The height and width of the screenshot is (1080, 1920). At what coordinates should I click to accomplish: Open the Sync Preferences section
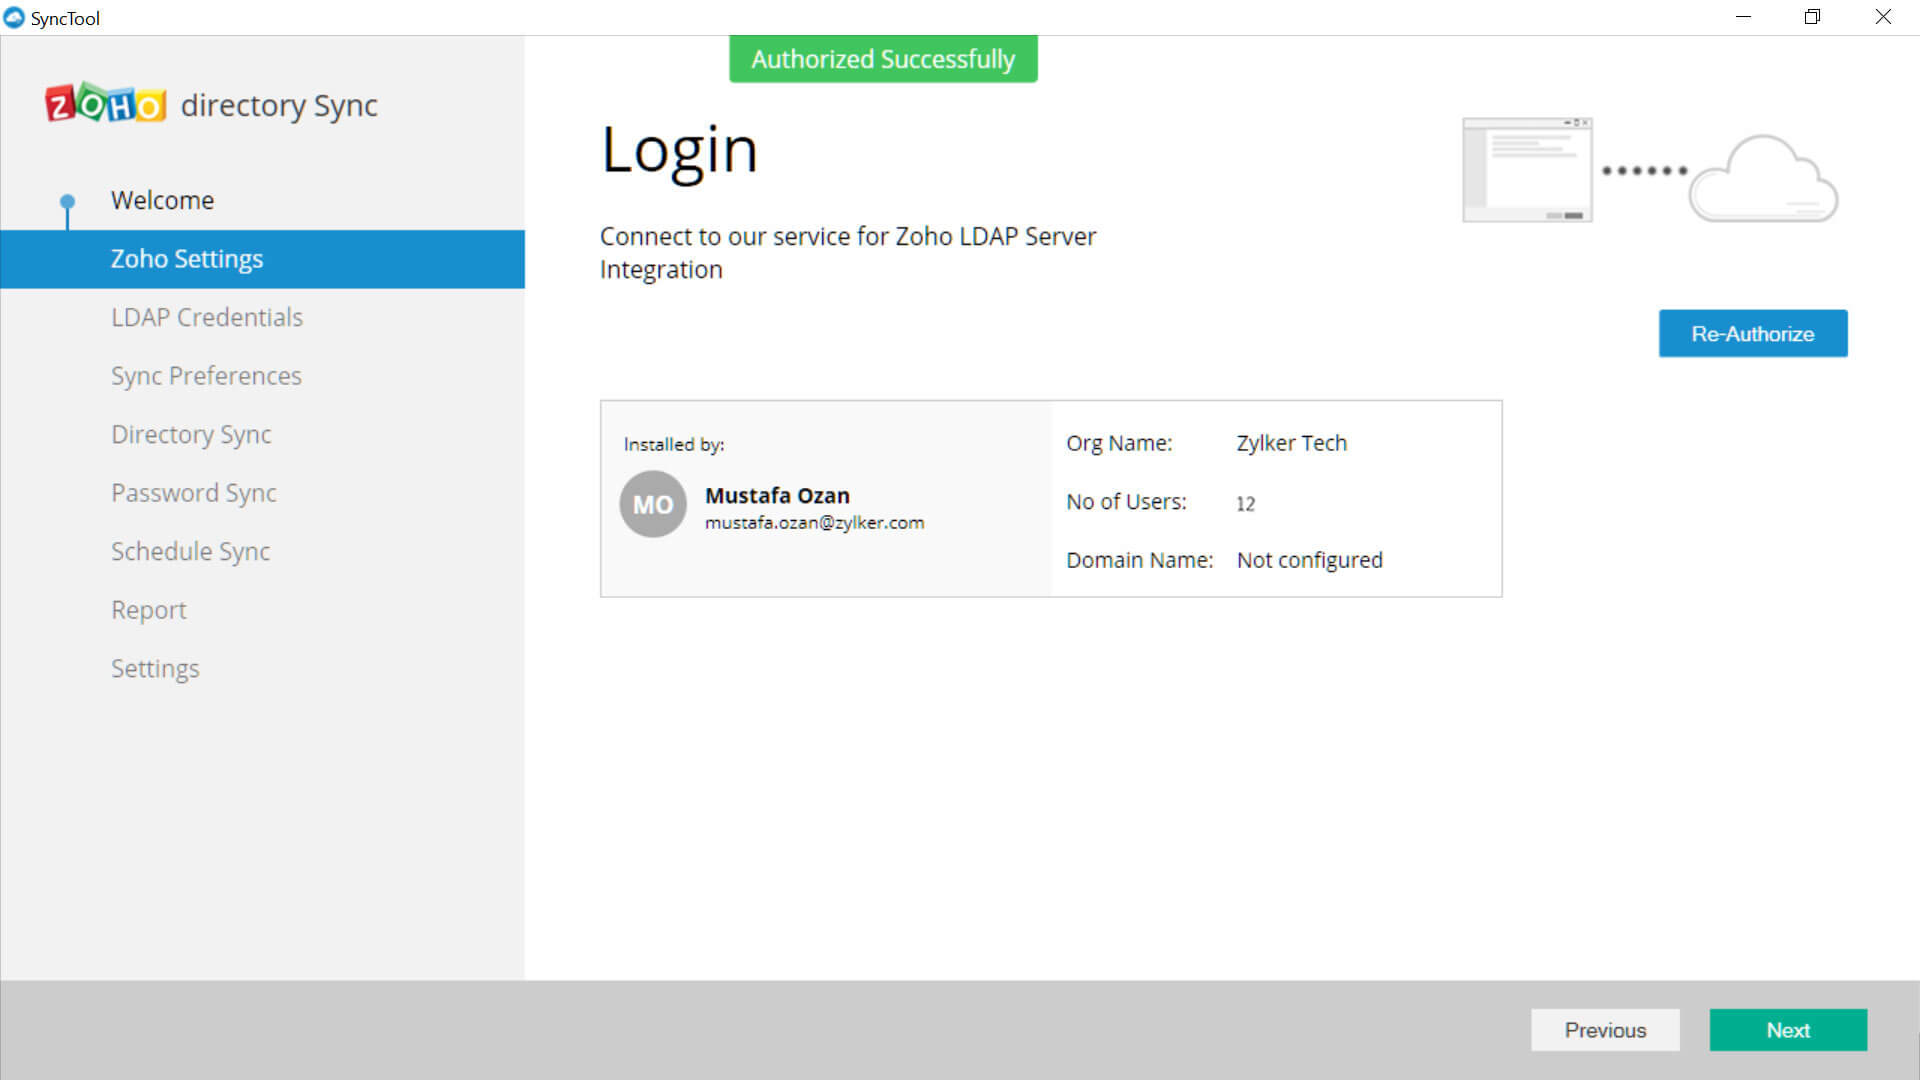point(206,376)
